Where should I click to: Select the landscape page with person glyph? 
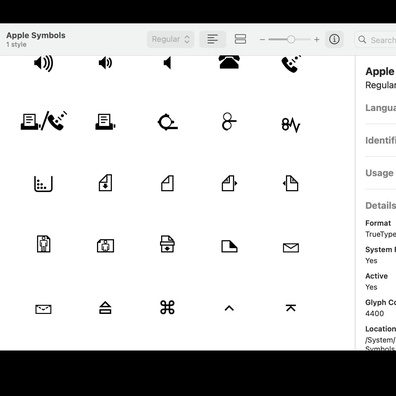click(105, 246)
